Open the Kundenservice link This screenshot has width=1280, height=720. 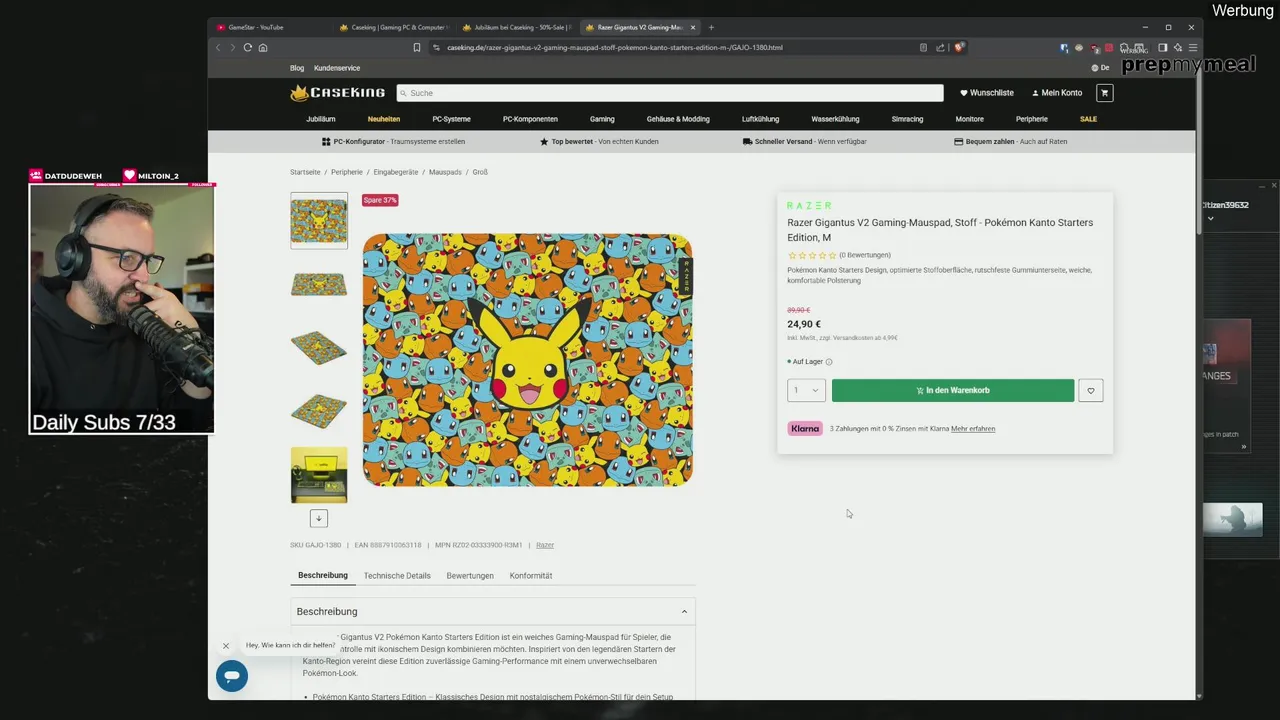(x=337, y=68)
